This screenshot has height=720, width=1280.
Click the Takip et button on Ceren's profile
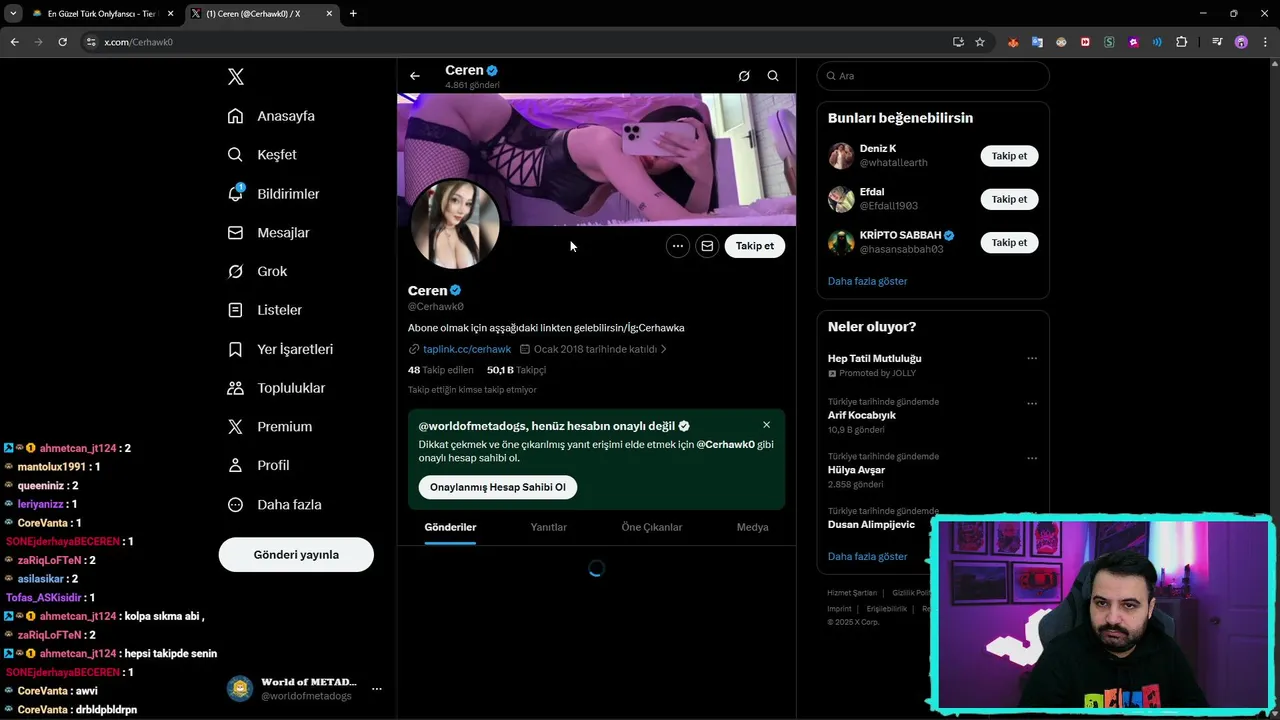(755, 246)
